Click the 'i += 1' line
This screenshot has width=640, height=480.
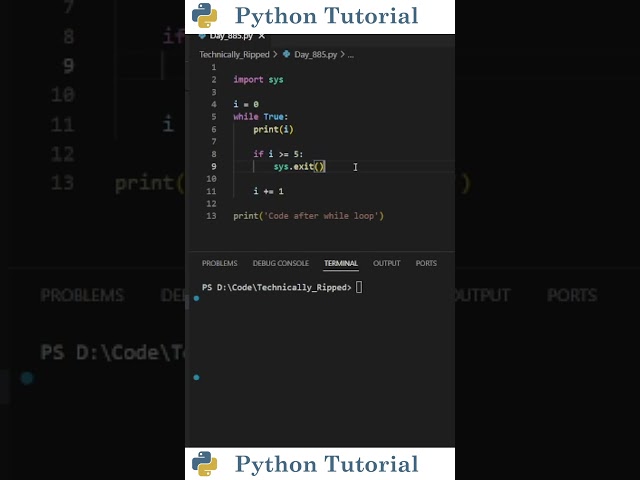pos(268,191)
